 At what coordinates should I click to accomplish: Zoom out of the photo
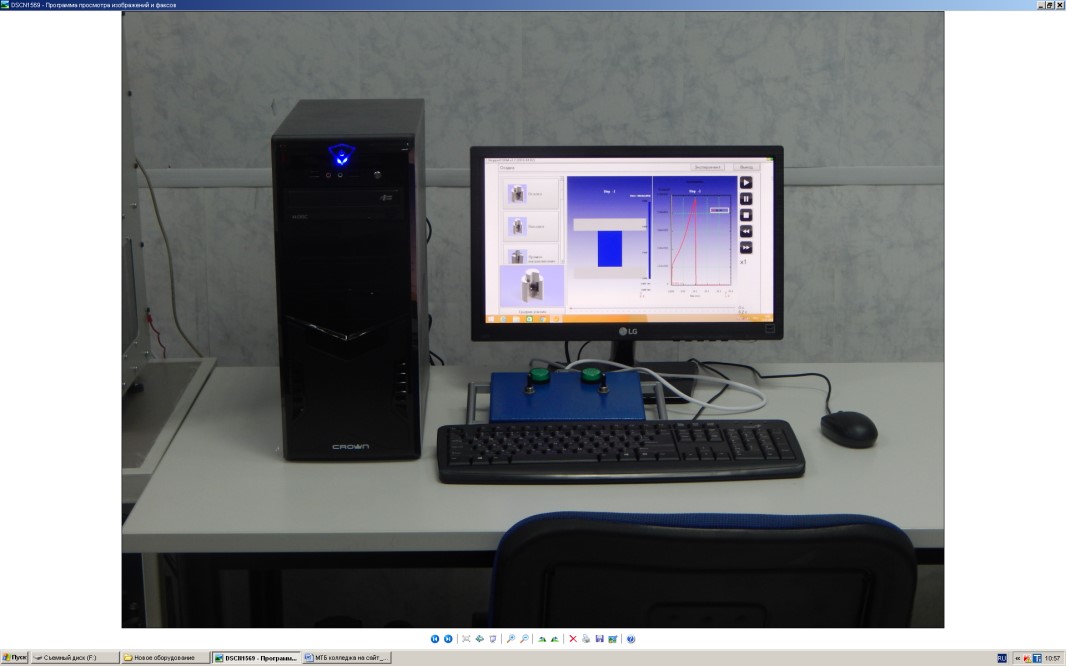524,639
